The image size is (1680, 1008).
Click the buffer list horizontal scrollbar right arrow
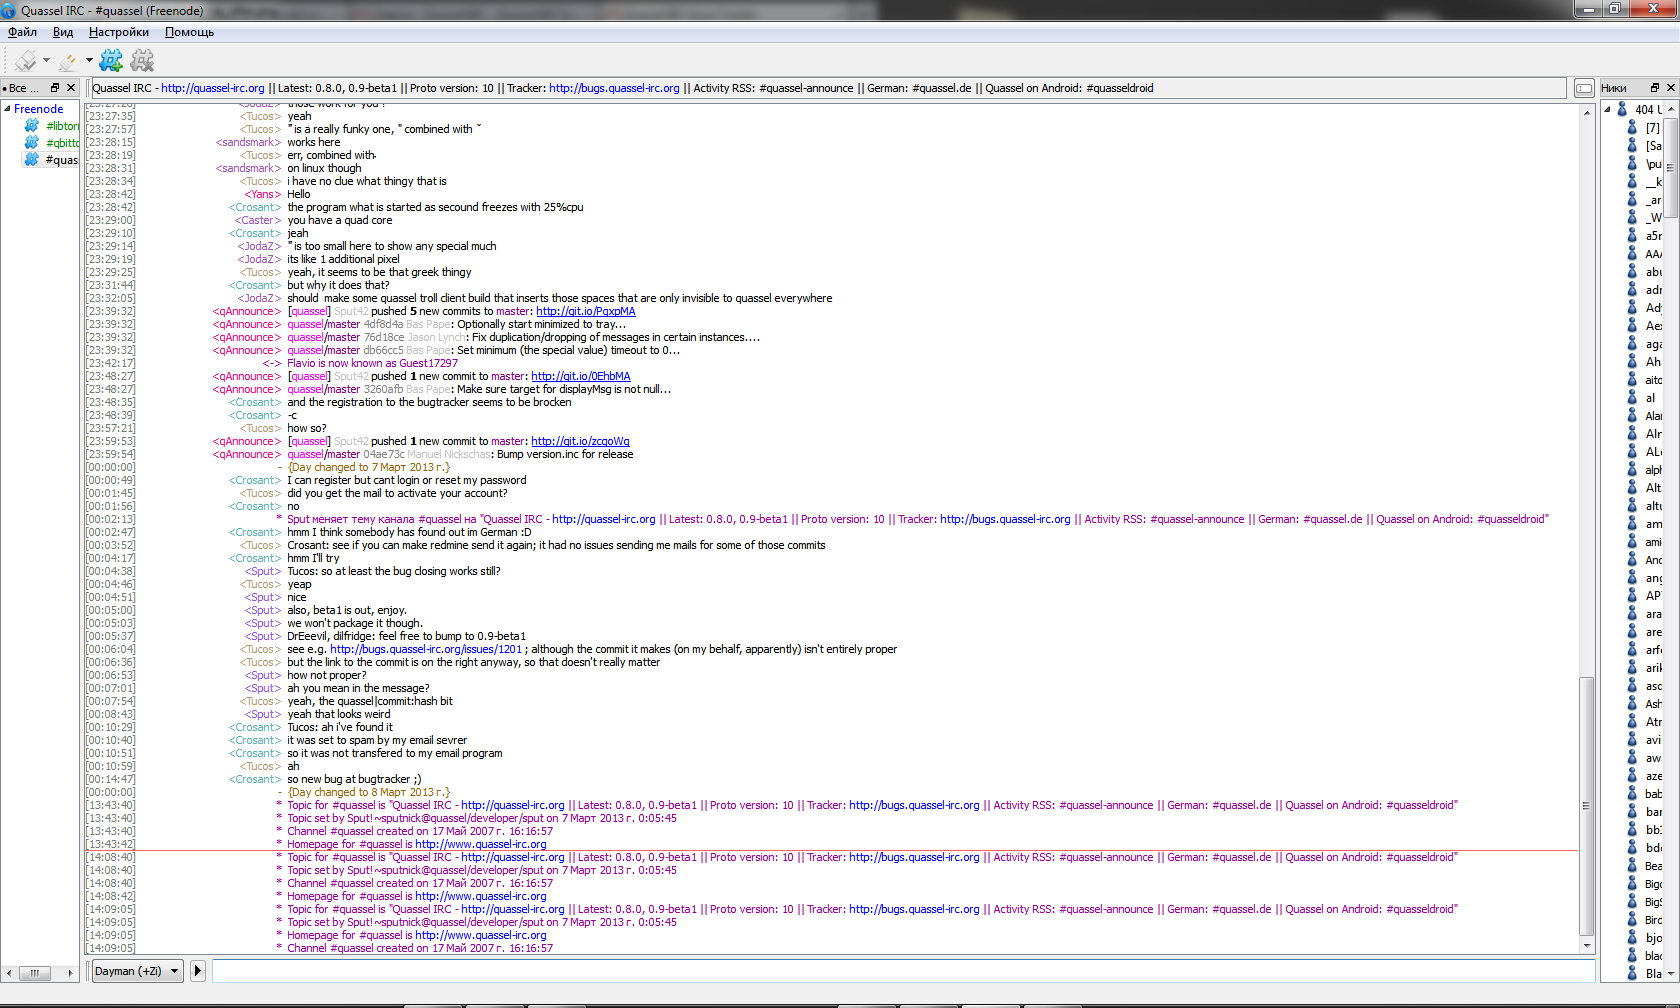[70, 973]
